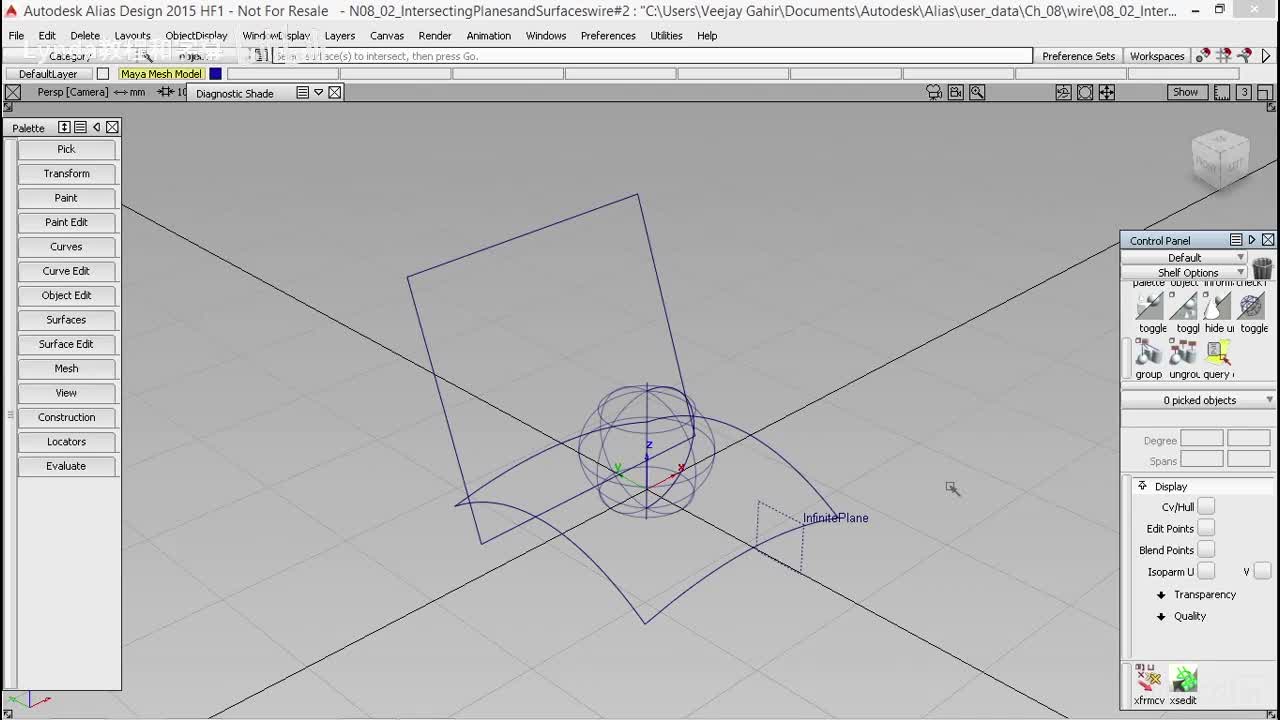This screenshot has height=720, width=1280.
Task: Click the group shelf icon
Action: 1149,352
